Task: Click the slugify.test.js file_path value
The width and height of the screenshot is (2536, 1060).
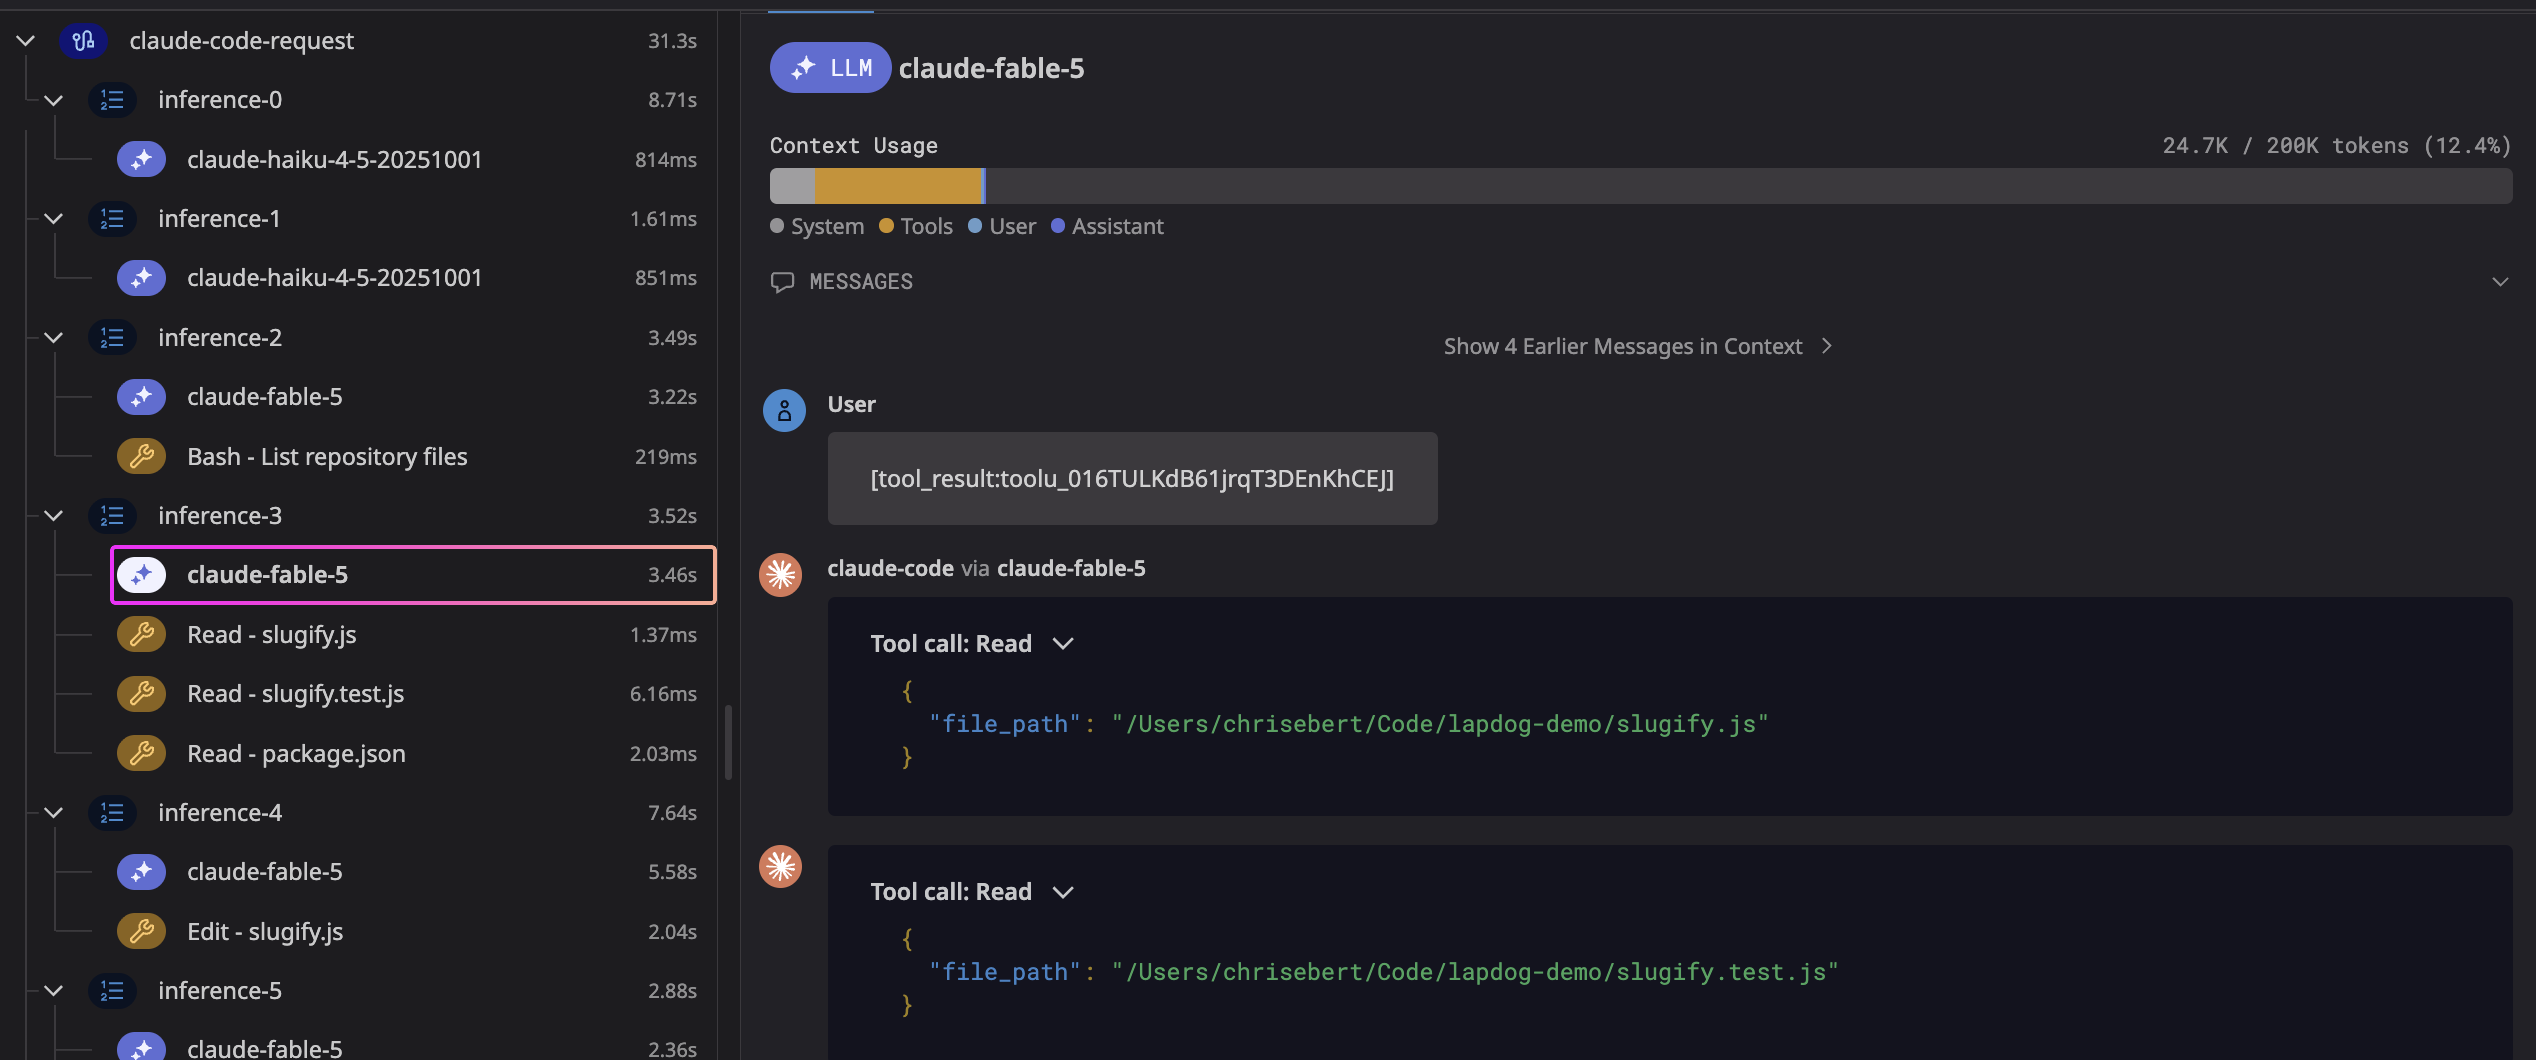Action: pos(1475,972)
